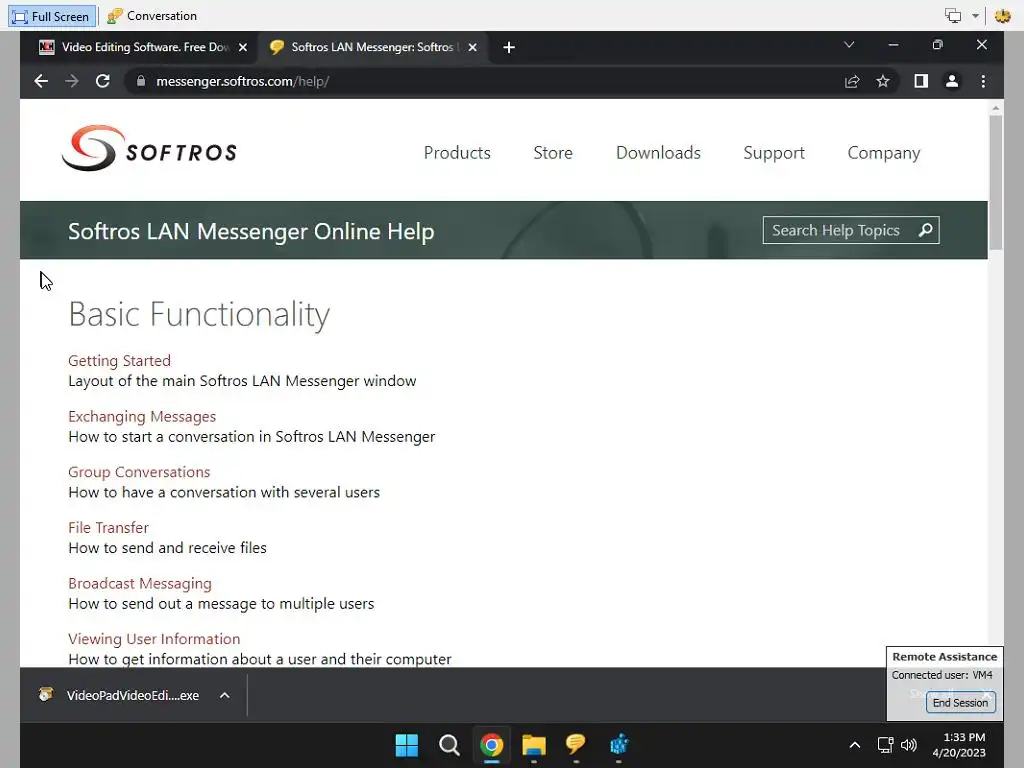The image size is (1024, 768).
Task: Open the Conversation button
Action: pos(152,16)
